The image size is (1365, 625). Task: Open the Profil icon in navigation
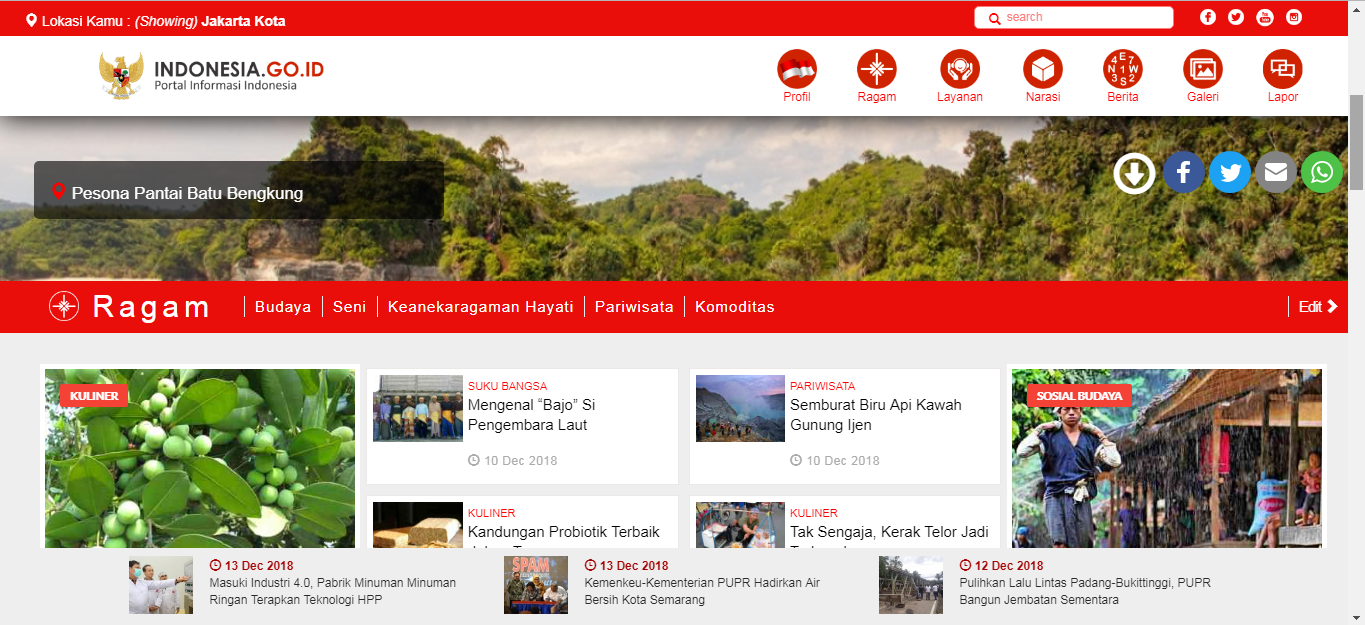[x=797, y=69]
